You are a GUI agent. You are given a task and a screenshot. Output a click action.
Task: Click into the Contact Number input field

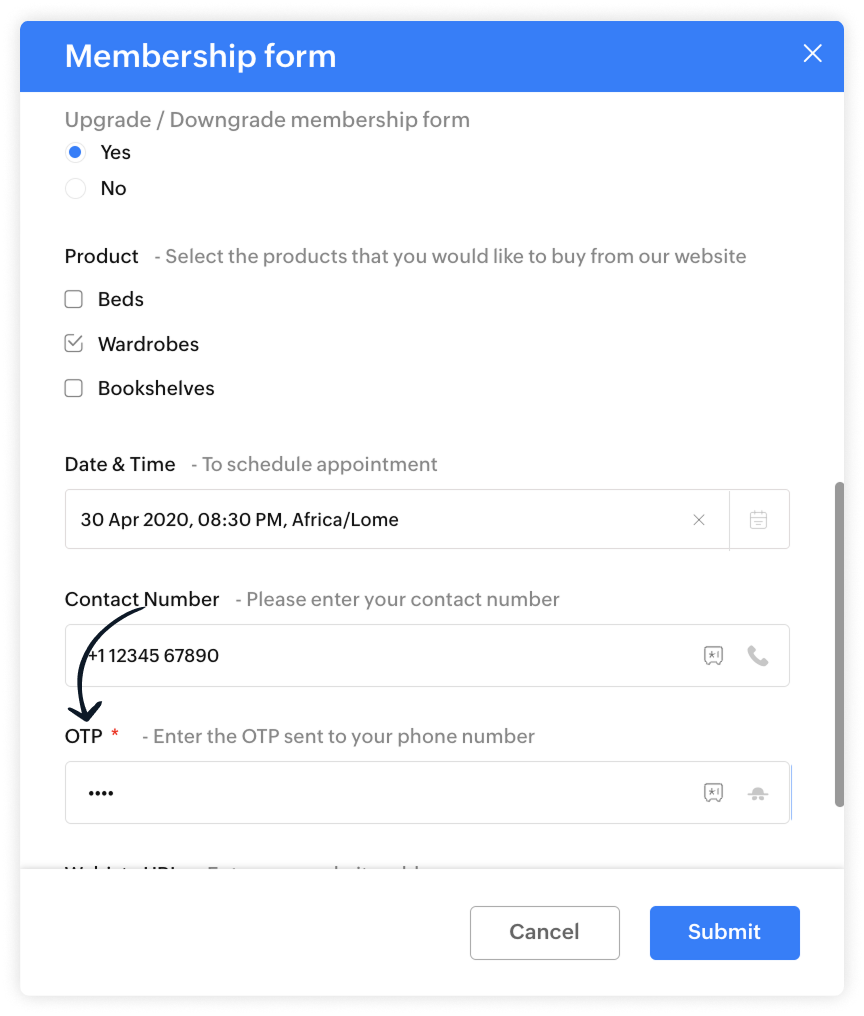pyautogui.click(x=382, y=656)
